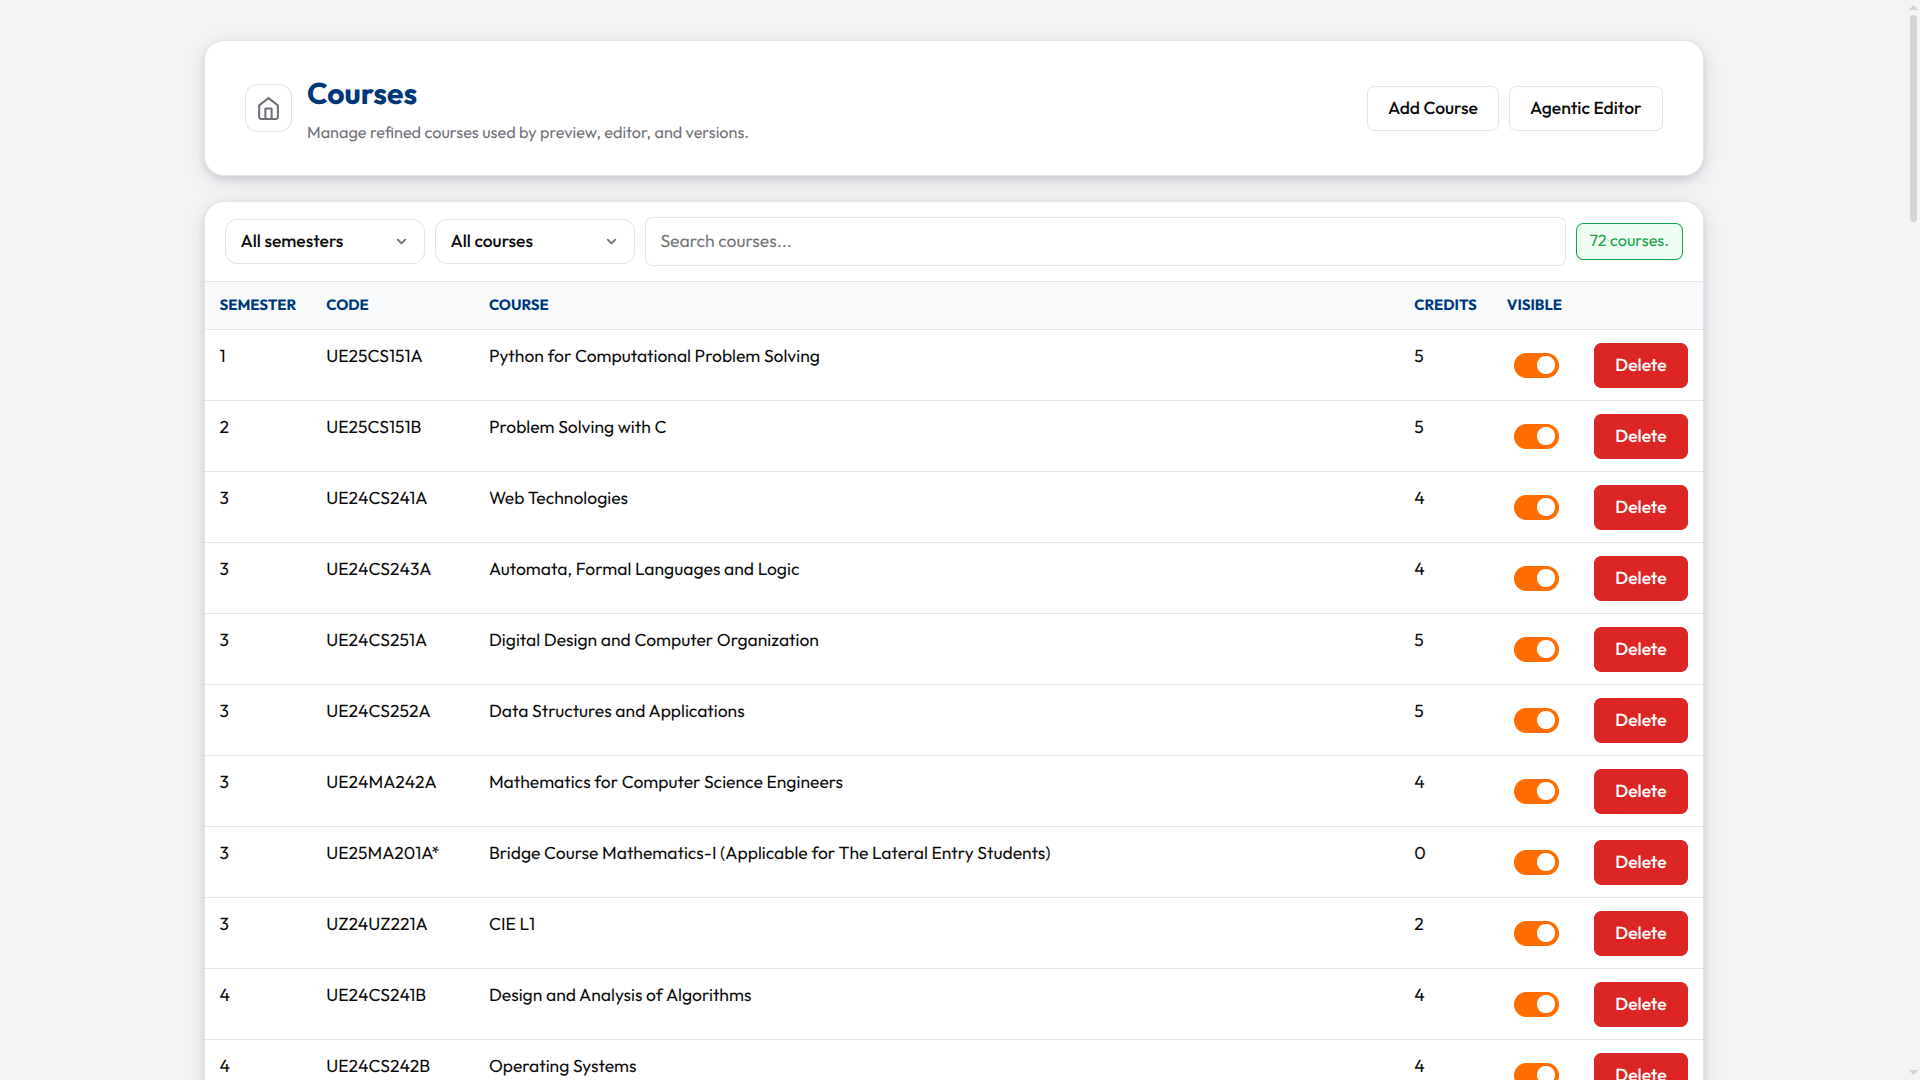The width and height of the screenshot is (1920, 1080).
Task: Click the COURSE column header
Action: (x=518, y=305)
